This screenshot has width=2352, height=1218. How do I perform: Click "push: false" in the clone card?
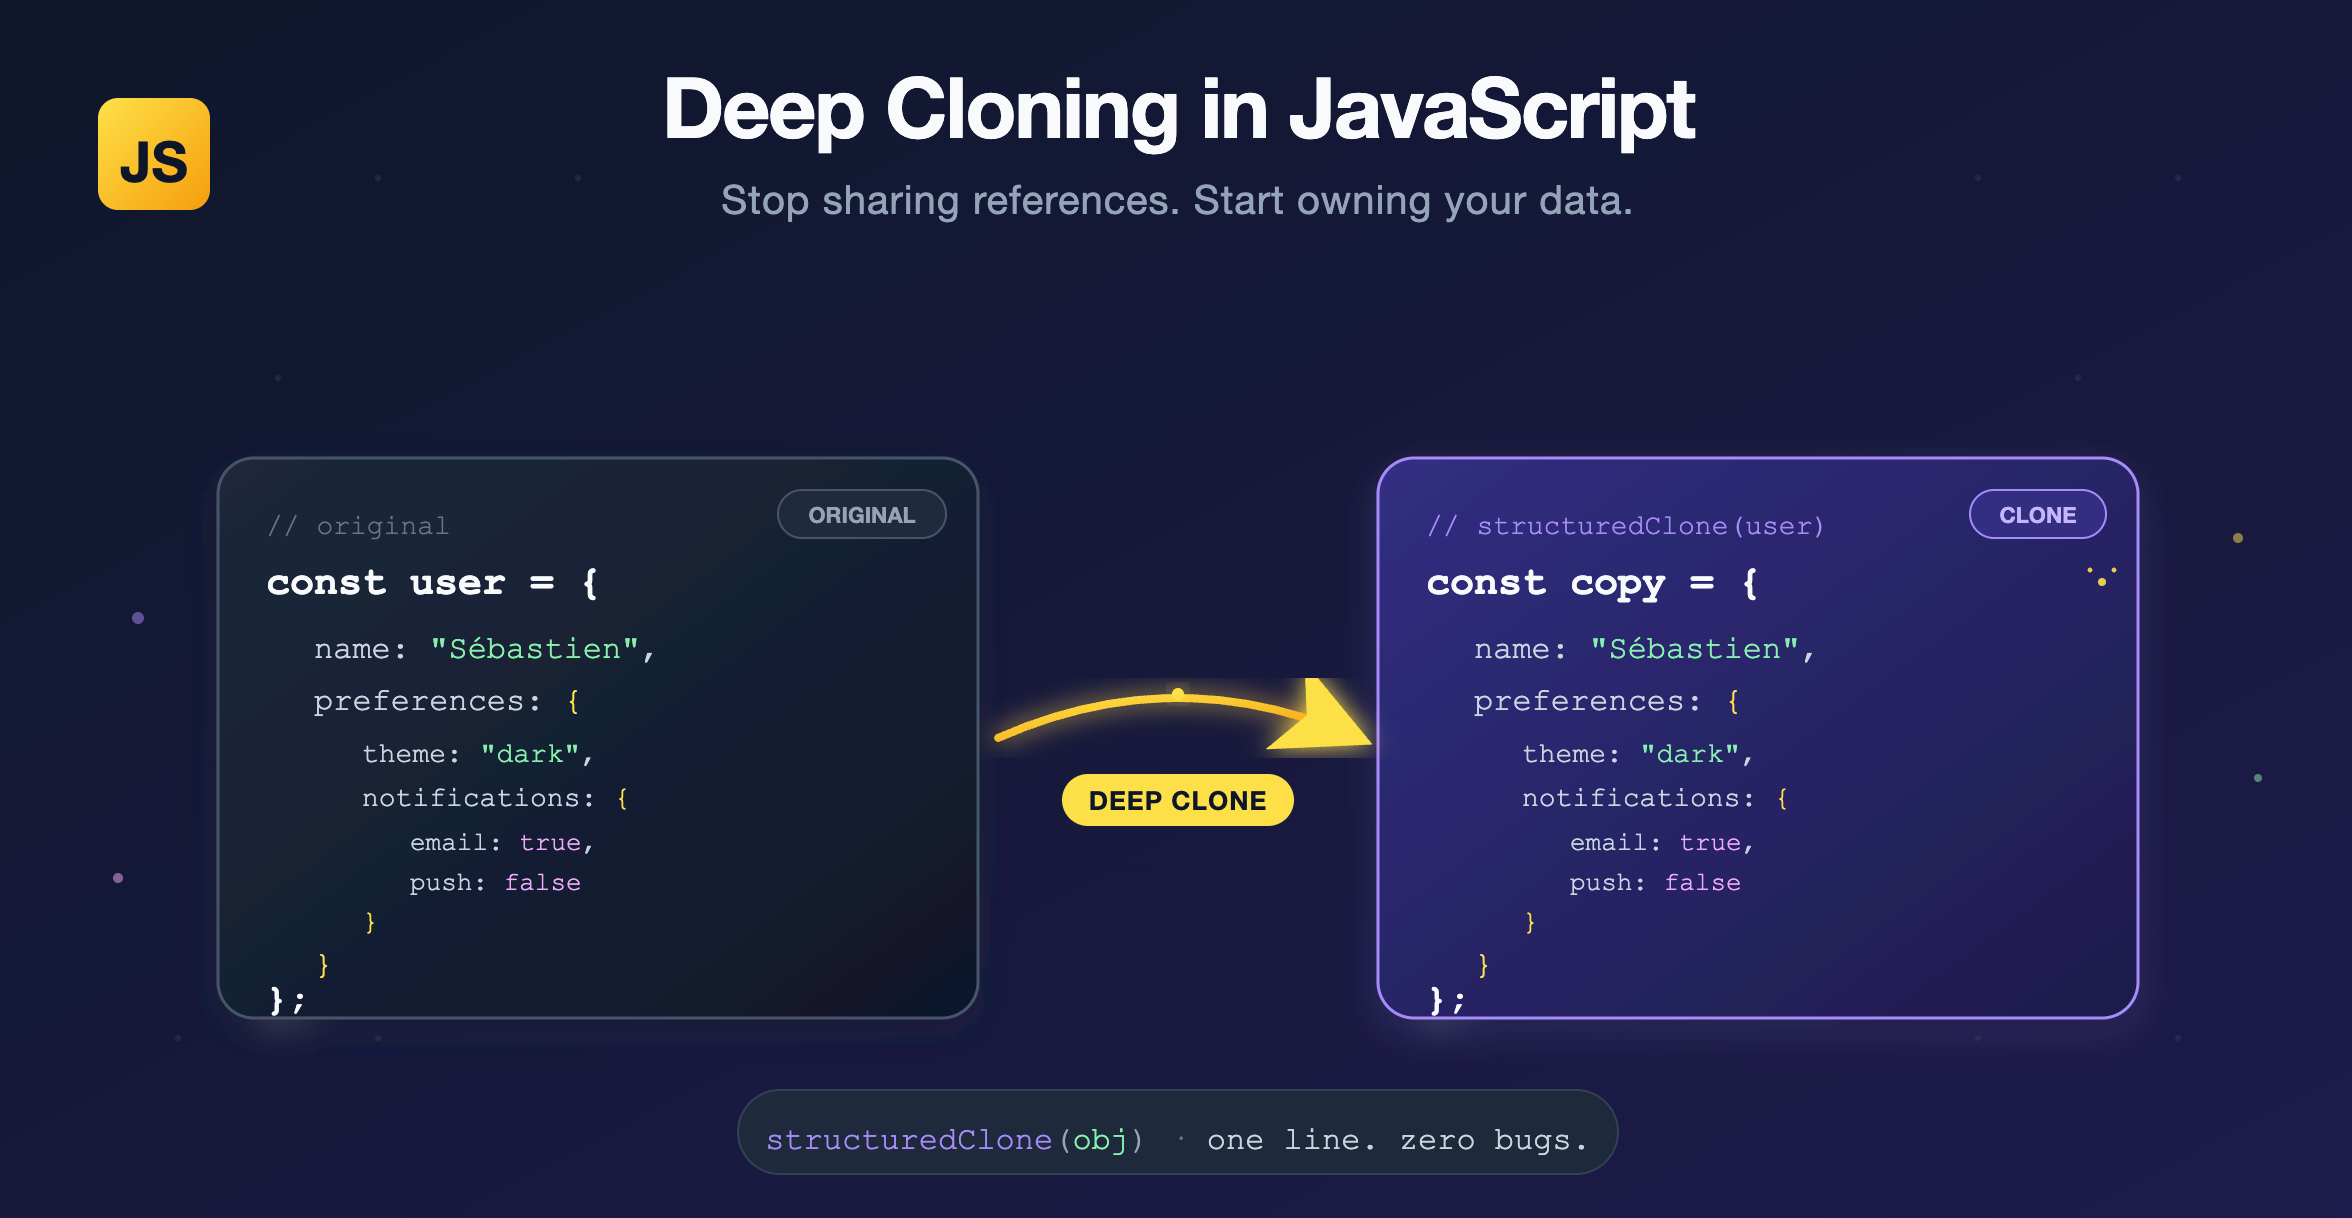point(1655,883)
